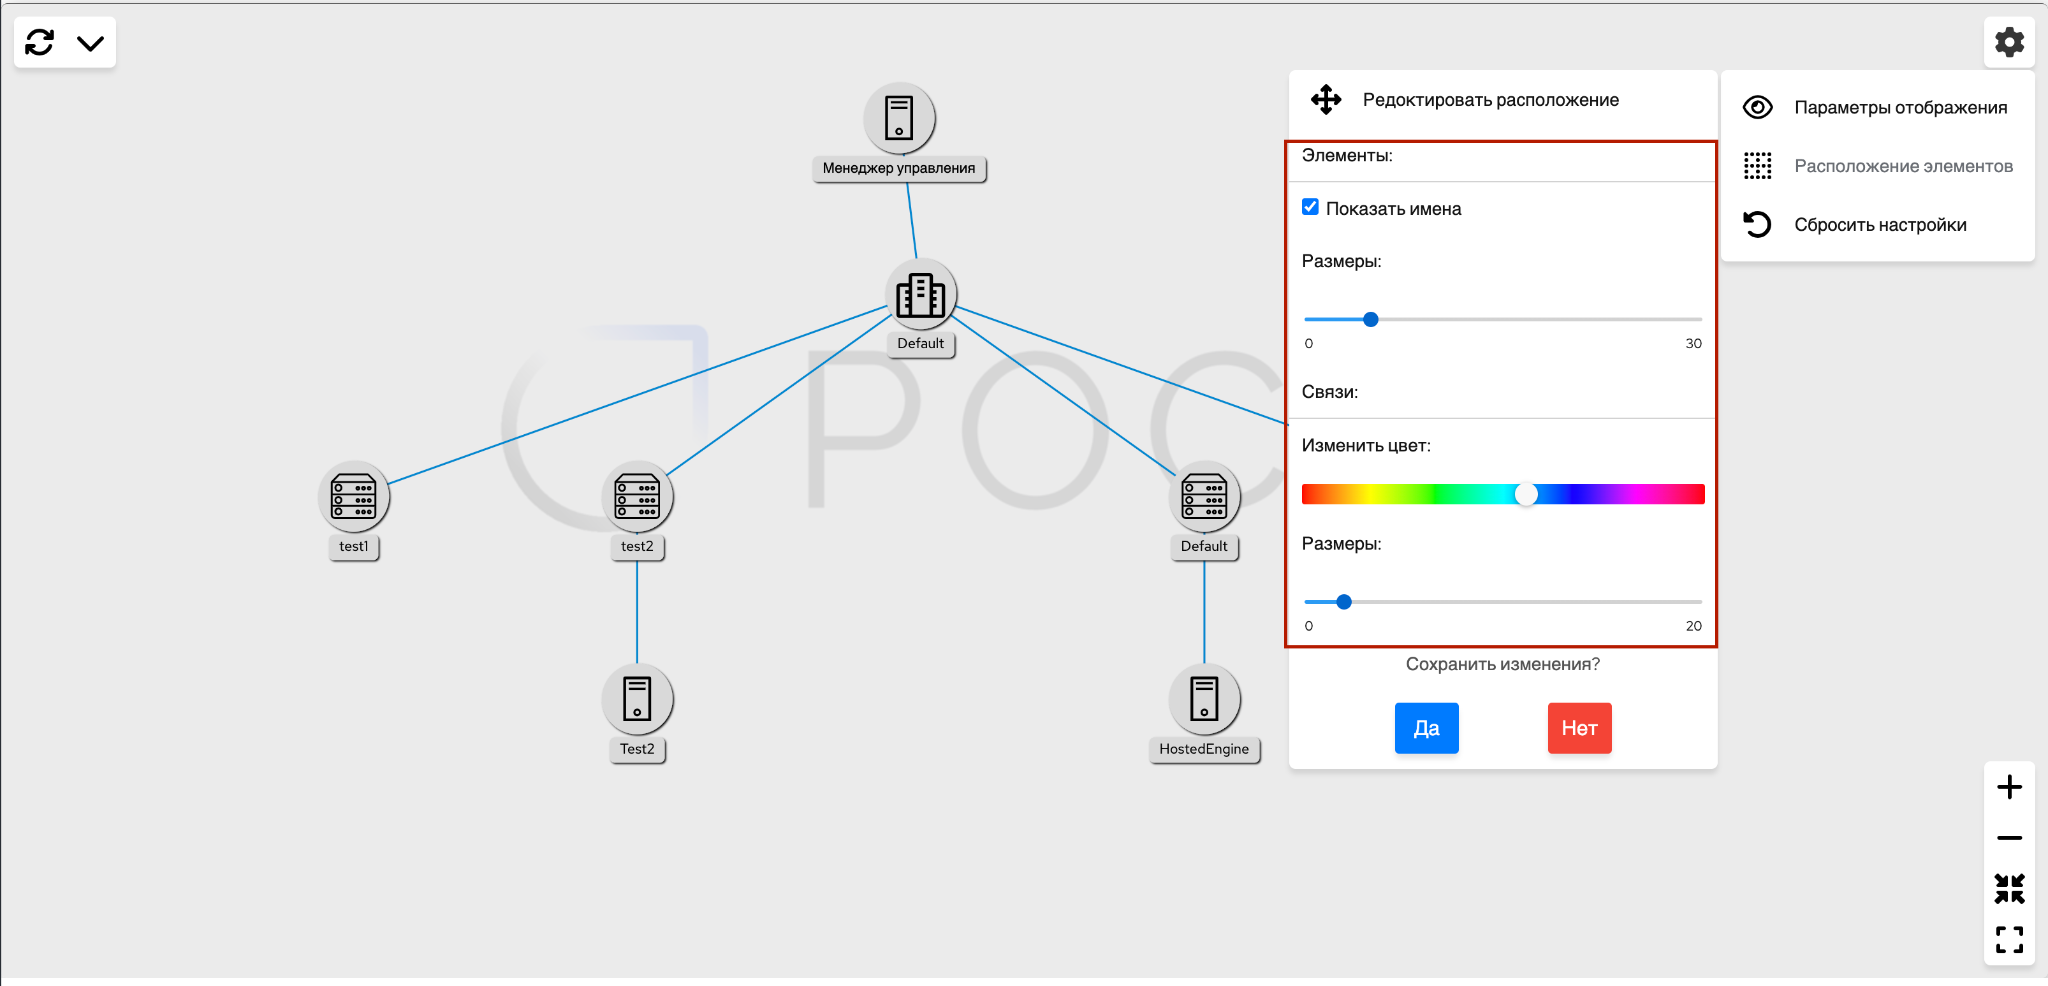The image size is (2048, 986).
Task: Open Расположение элементов menu item
Action: (1902, 166)
